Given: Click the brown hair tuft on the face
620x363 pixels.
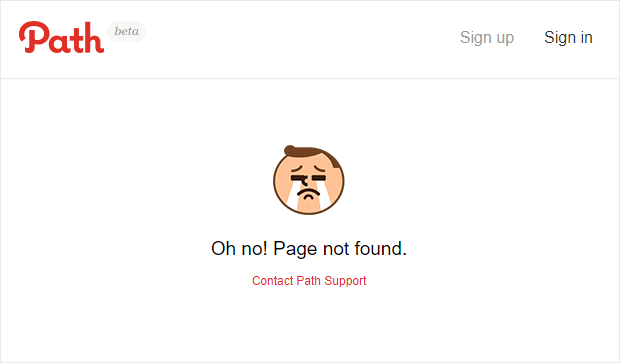Looking at the screenshot, I should [291, 150].
